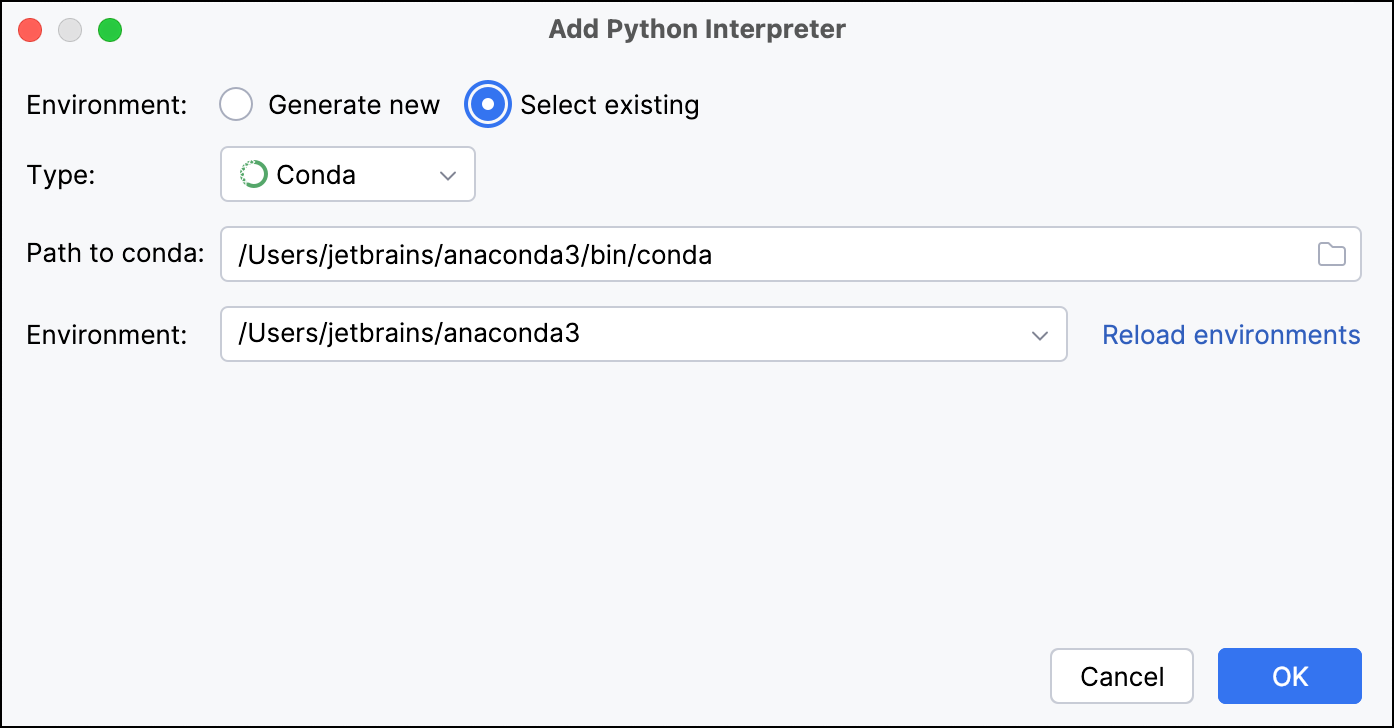Focus the Path to conda text field
1394x728 pixels.
point(760,254)
